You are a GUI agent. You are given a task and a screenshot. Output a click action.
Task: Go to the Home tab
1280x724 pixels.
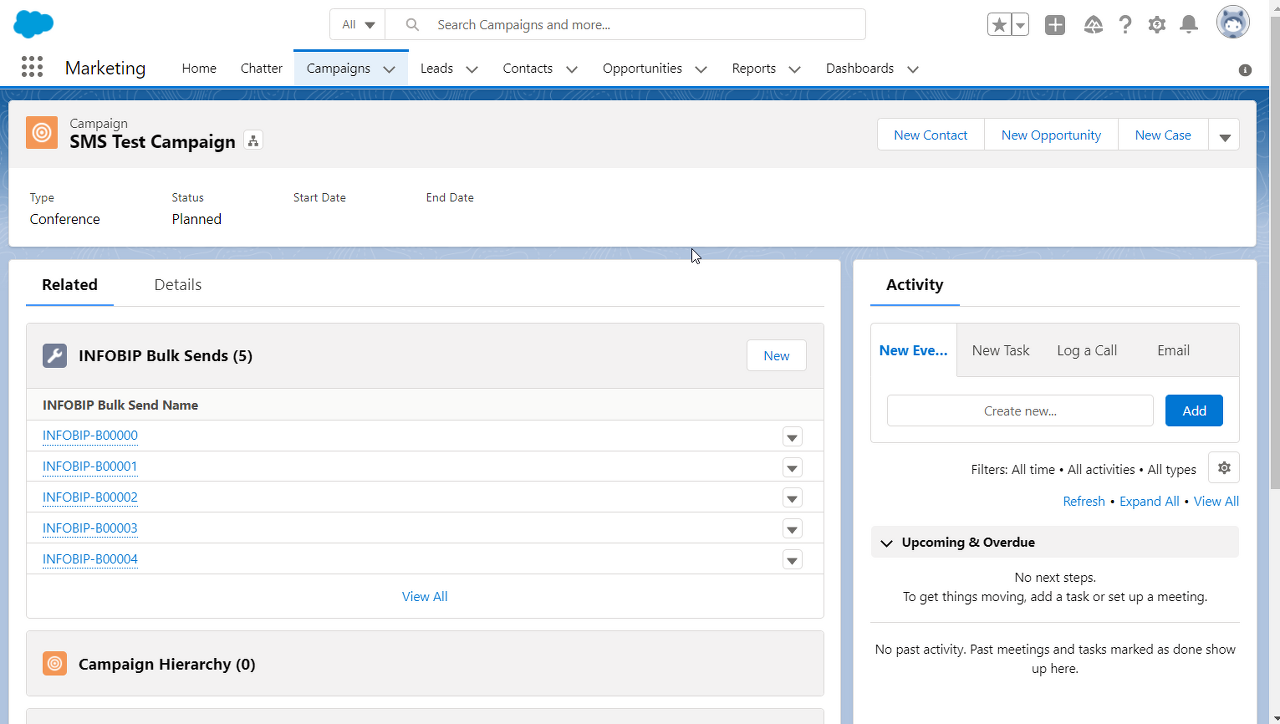pos(199,68)
